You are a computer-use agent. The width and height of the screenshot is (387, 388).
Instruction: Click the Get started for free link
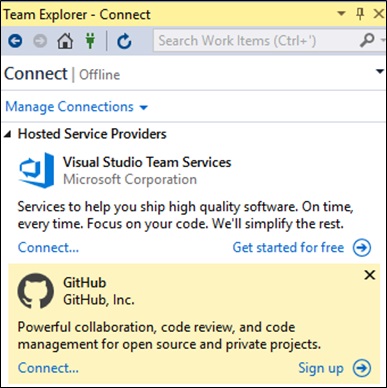pos(288,248)
